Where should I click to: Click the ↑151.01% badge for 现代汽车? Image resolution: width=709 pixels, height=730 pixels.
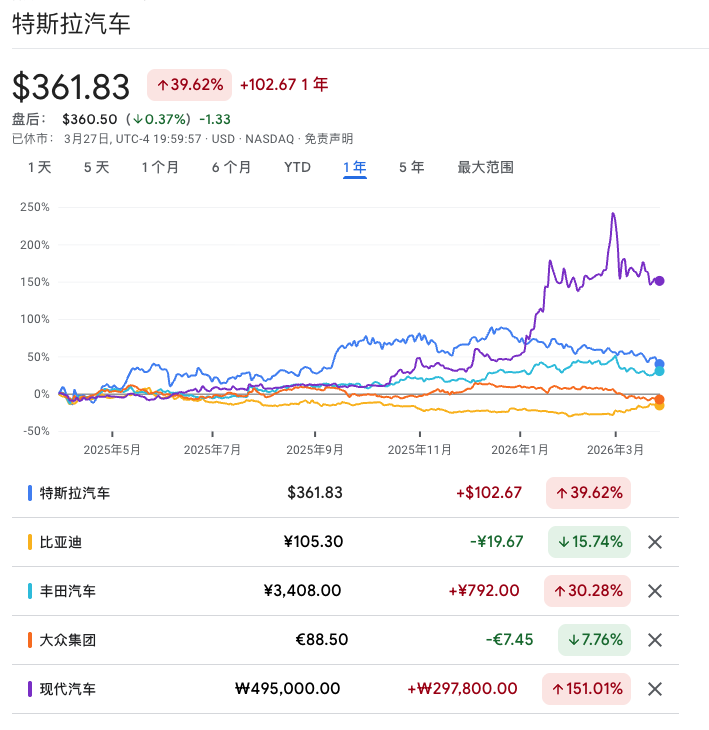[x=587, y=689]
